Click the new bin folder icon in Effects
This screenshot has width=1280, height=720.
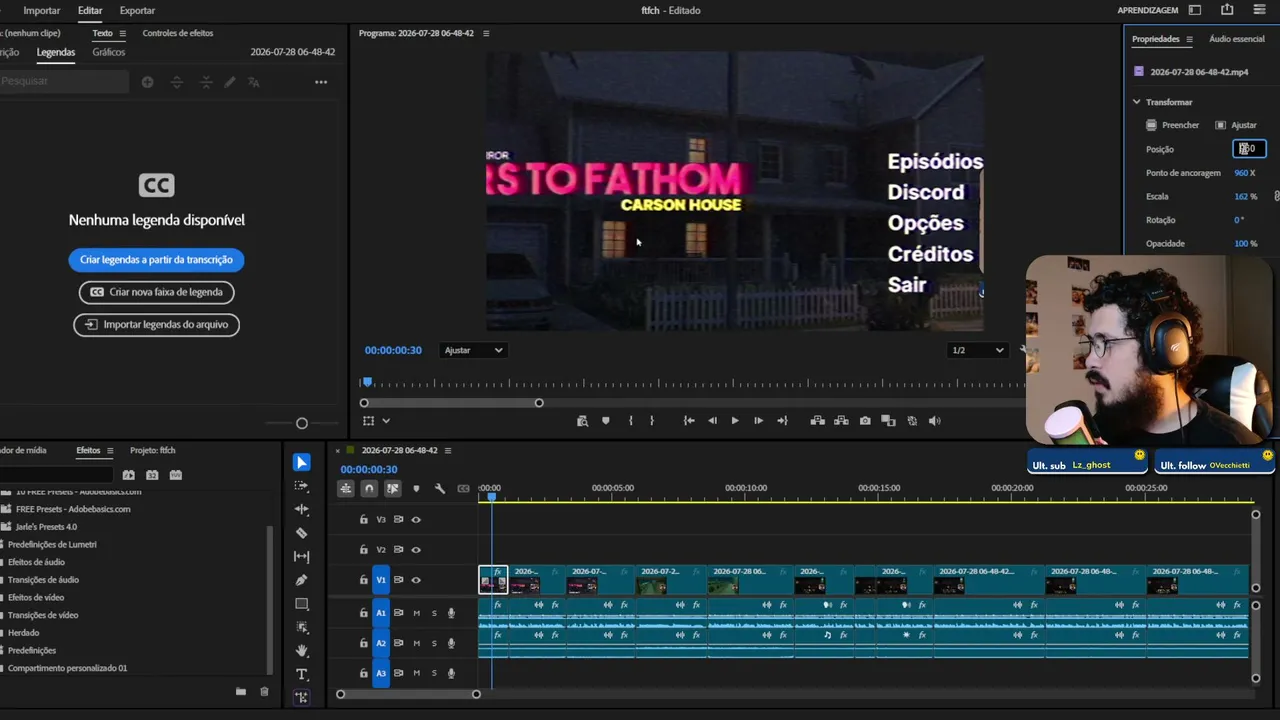pos(240,691)
